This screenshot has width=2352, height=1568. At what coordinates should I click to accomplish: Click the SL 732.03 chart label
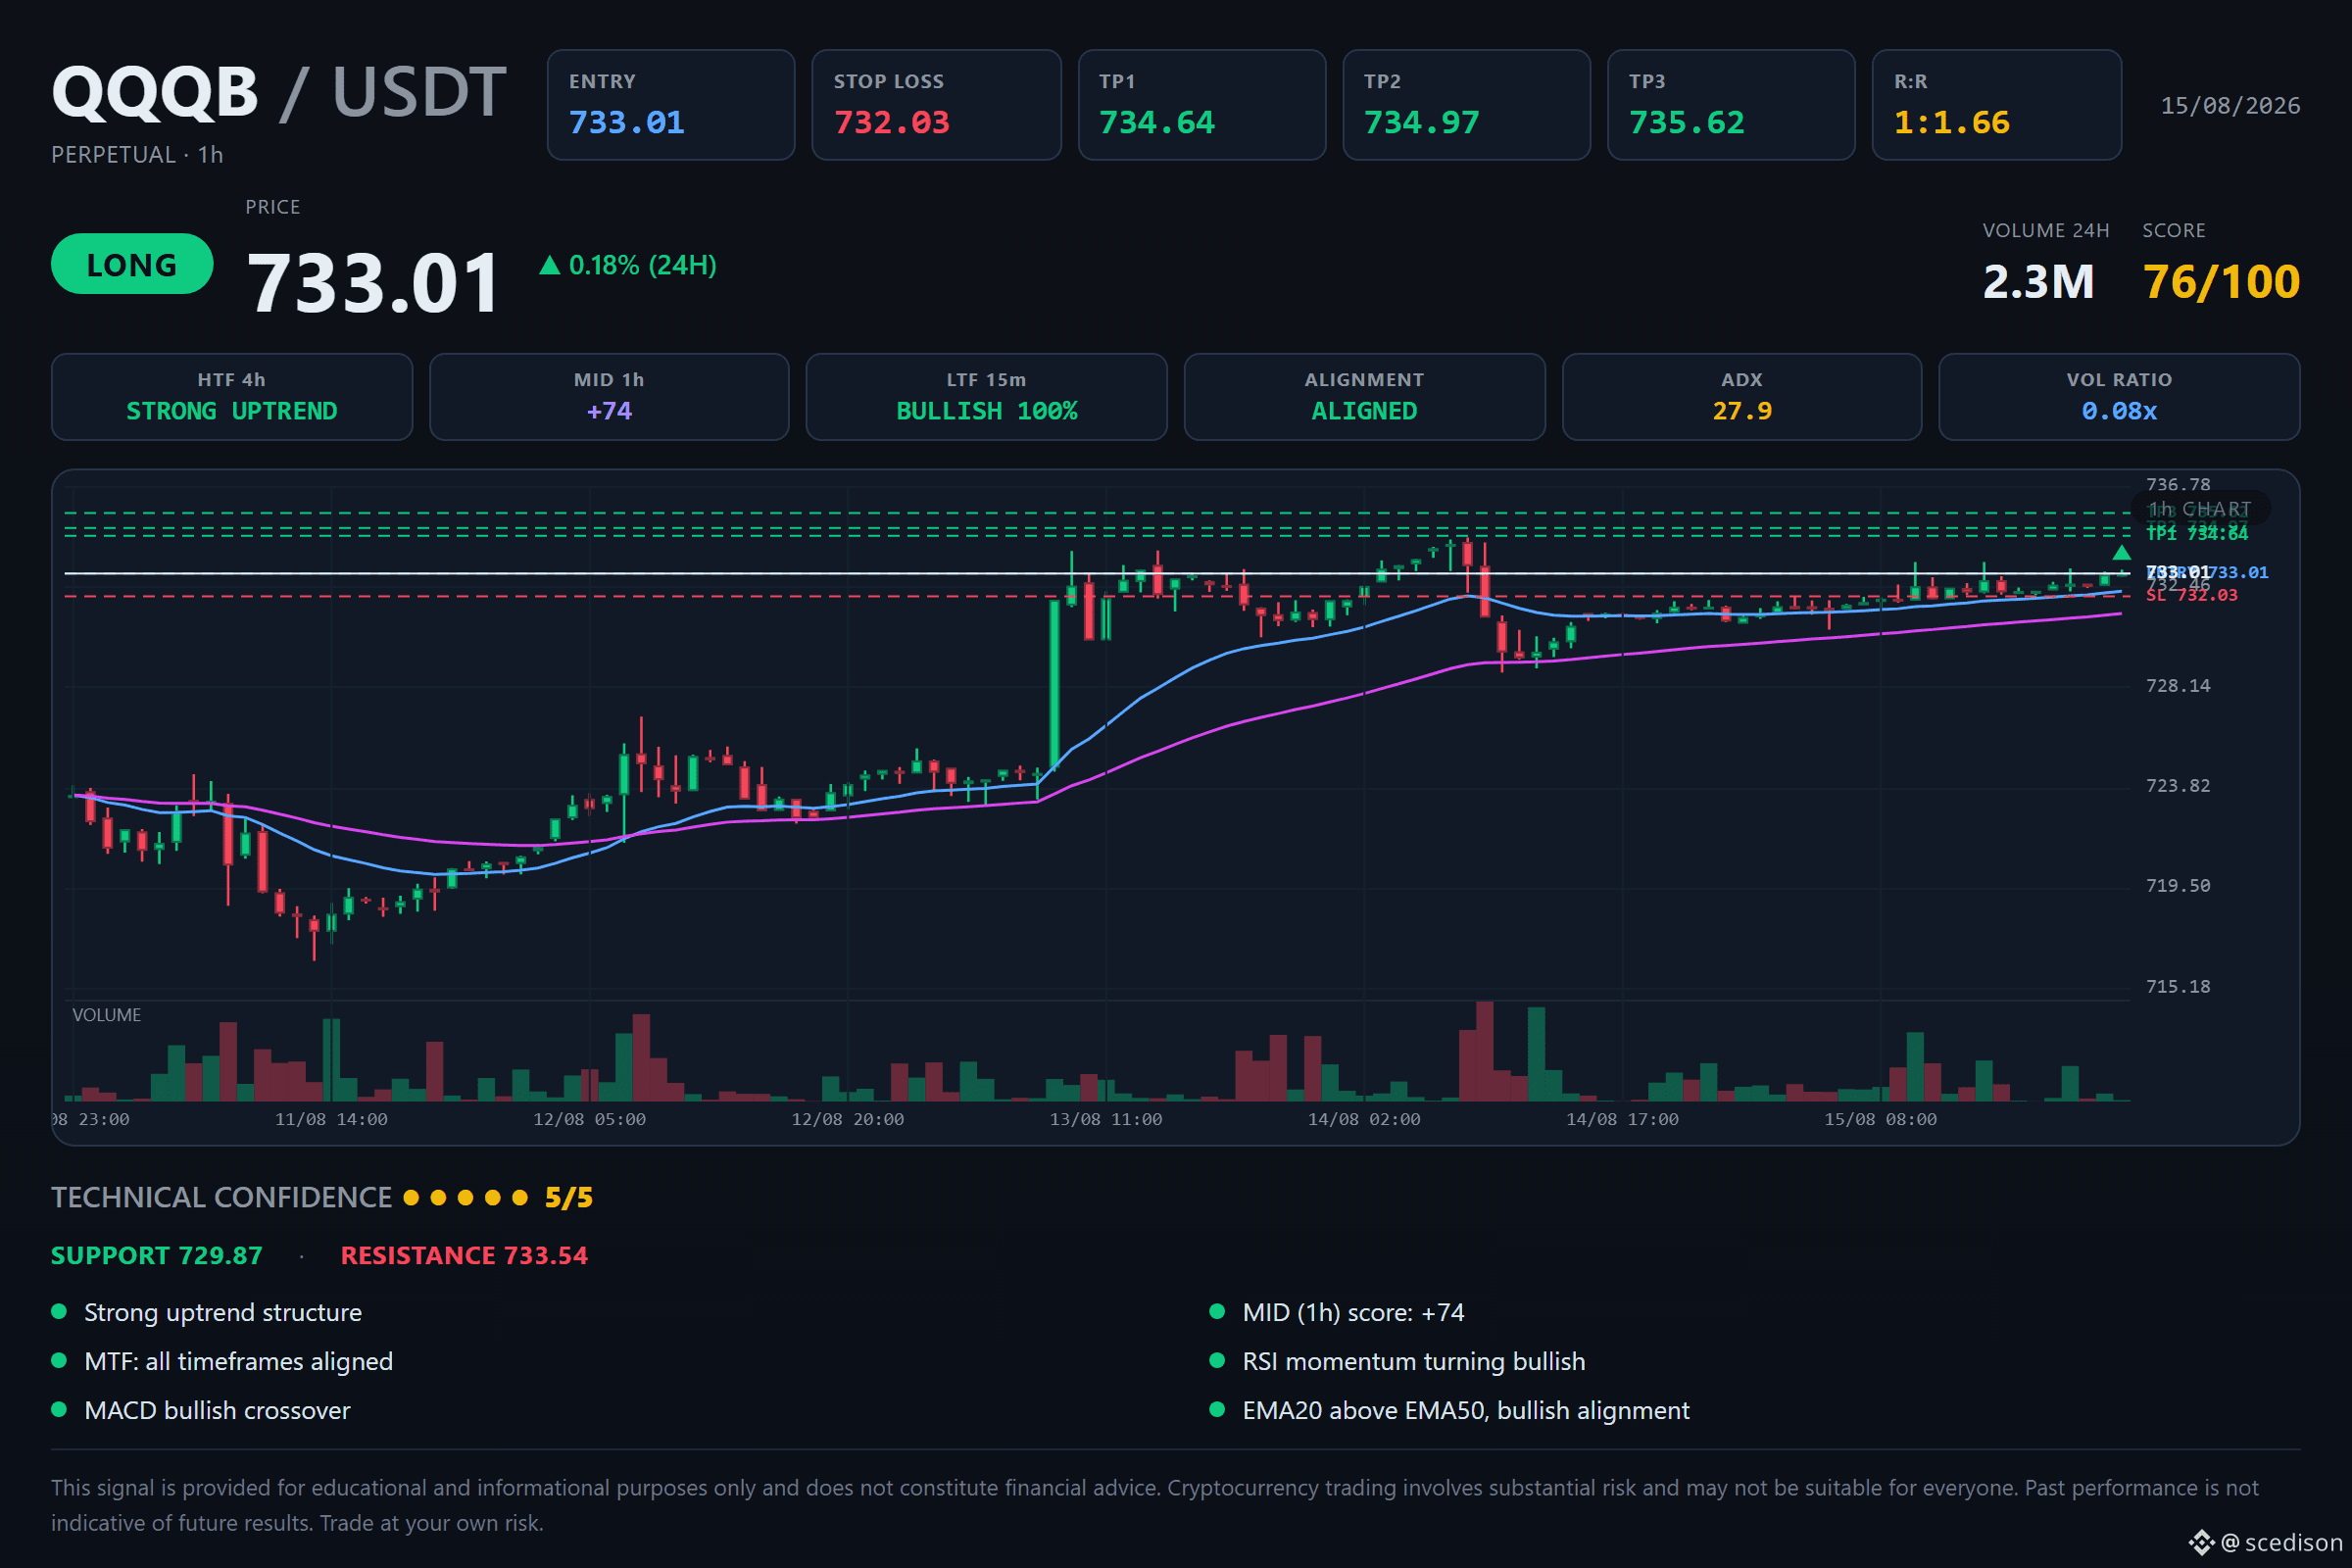coord(2192,595)
